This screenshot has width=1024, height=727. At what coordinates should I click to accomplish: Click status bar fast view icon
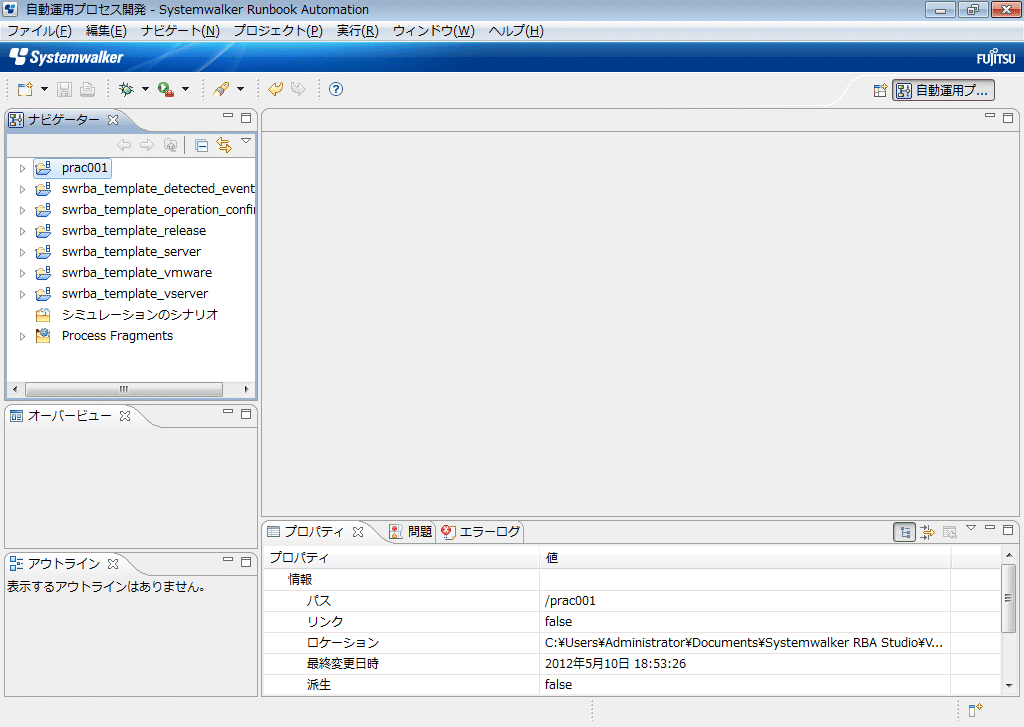click(976, 710)
